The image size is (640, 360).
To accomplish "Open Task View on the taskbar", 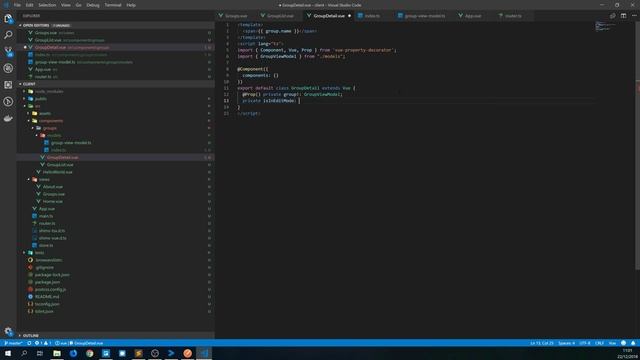I will (40, 353).
